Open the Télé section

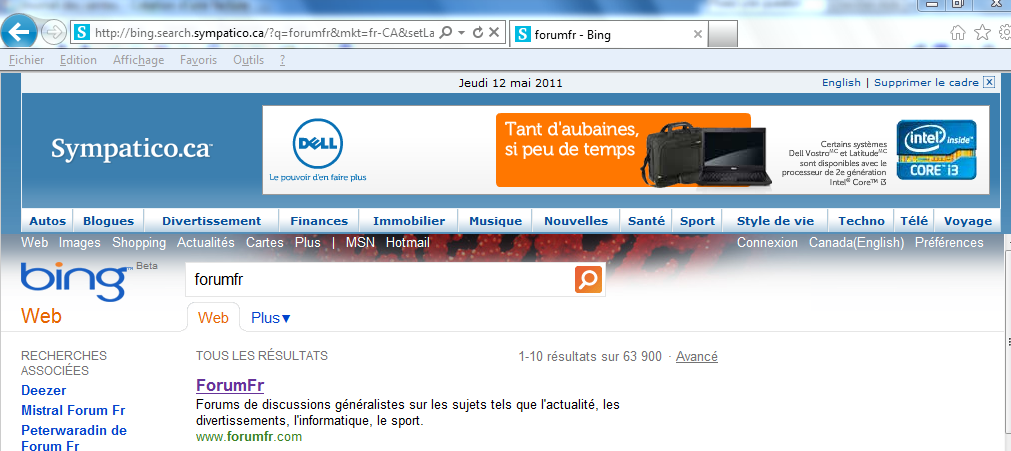[x=914, y=221]
